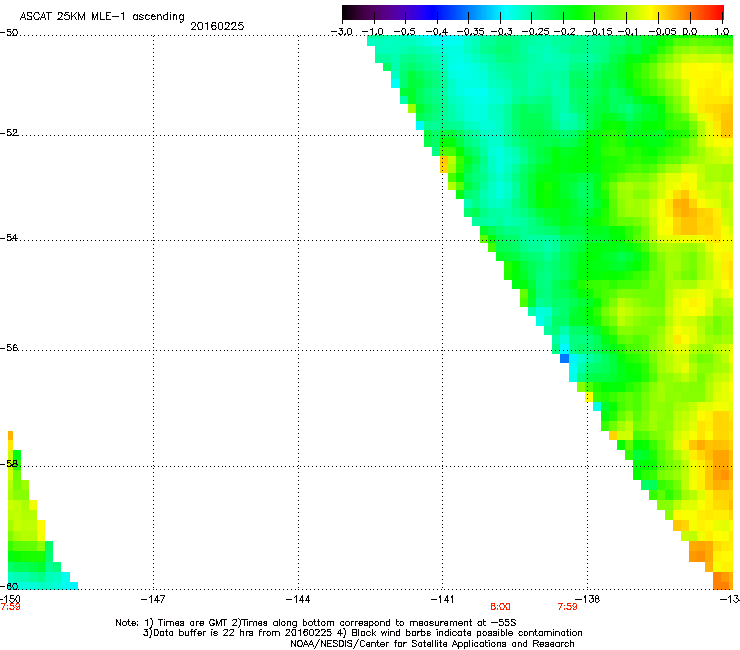Click the "-0.05" color scale label
The image size is (740, 650).
[x=663, y=32]
